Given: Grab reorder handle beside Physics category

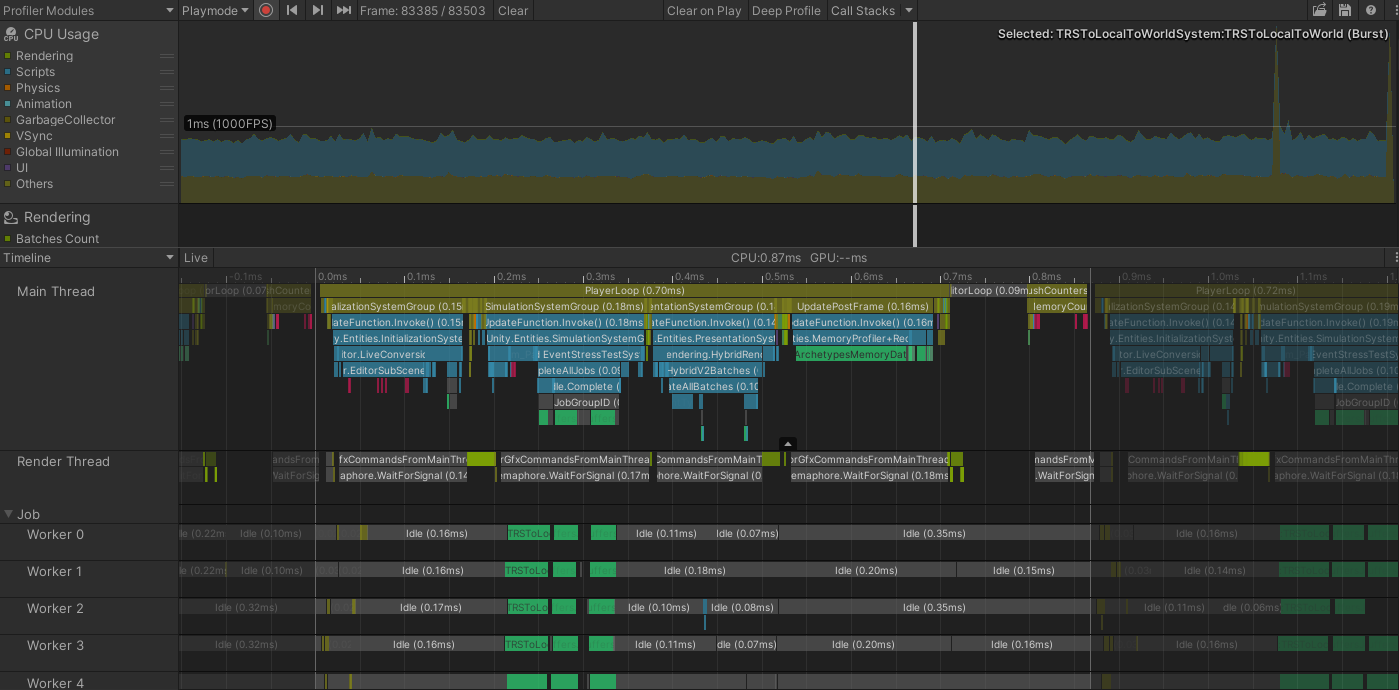Looking at the screenshot, I should point(166,88).
